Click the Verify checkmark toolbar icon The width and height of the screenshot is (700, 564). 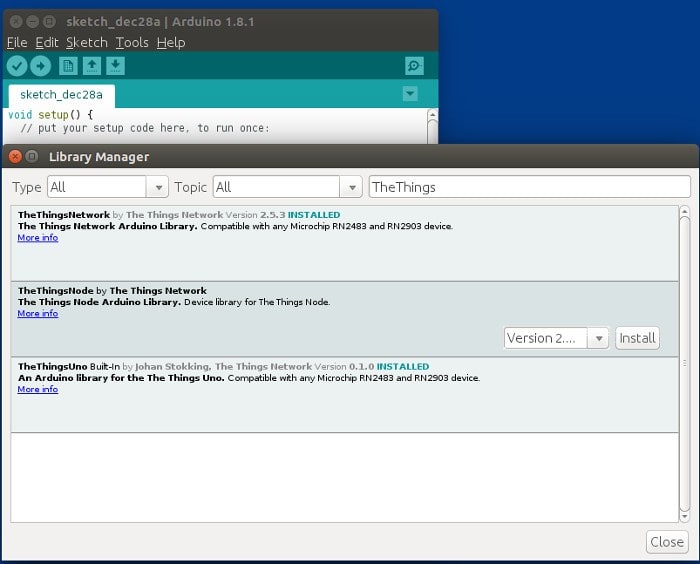[17, 66]
